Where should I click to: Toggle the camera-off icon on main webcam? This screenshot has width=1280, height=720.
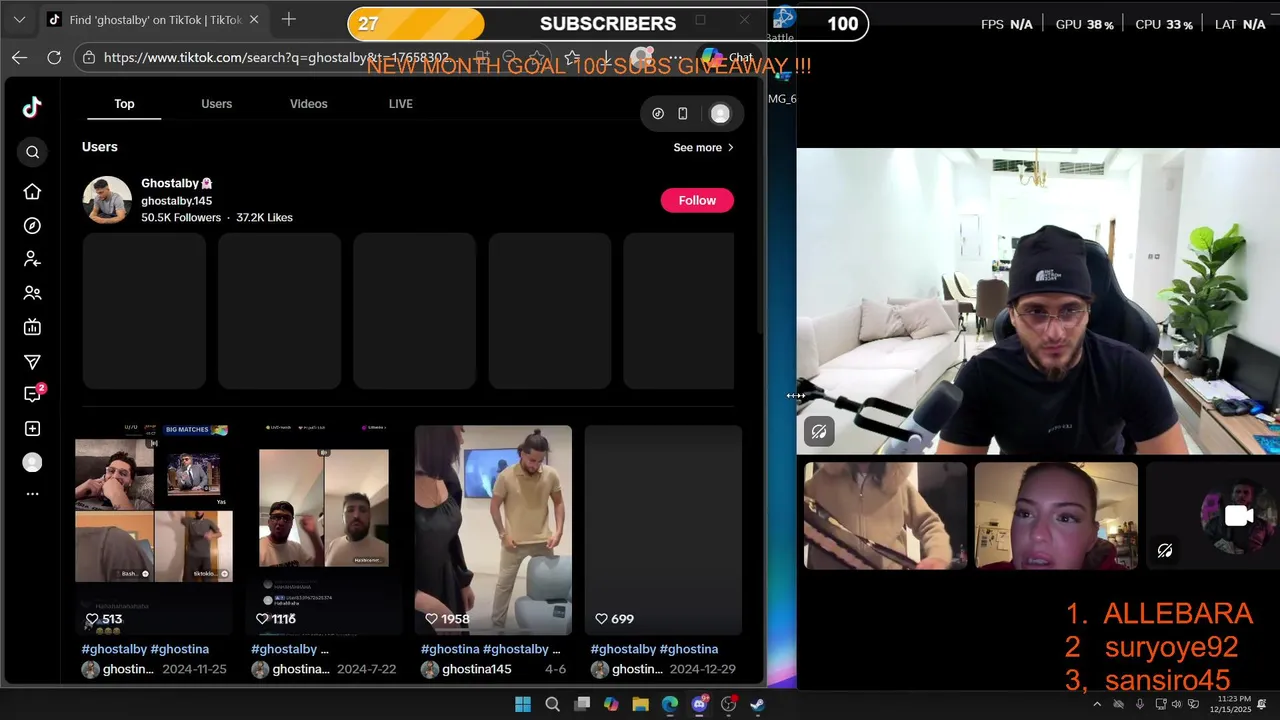819,432
